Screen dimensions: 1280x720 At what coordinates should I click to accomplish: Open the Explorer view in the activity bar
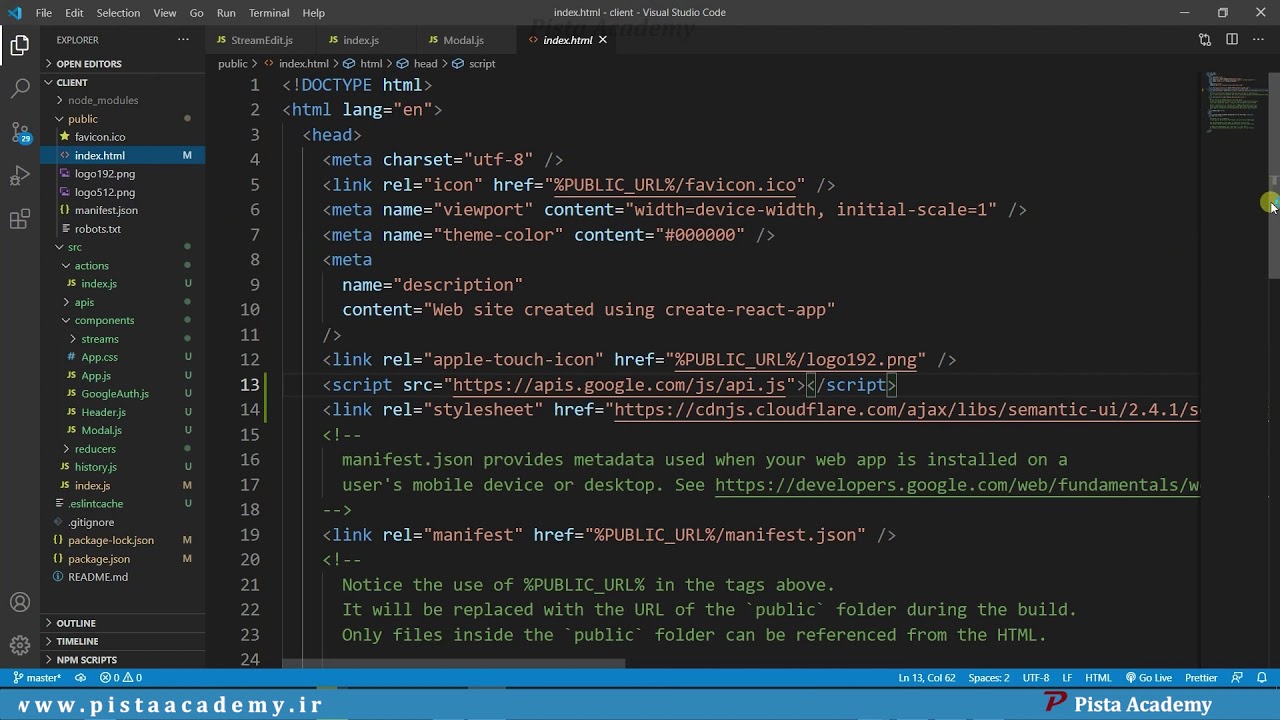tap(20, 45)
